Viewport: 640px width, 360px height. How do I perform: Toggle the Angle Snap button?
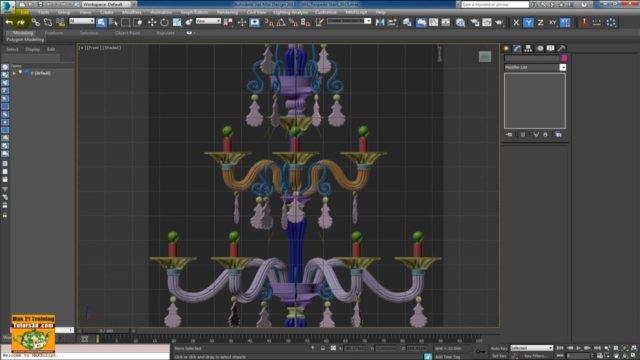click(281, 22)
